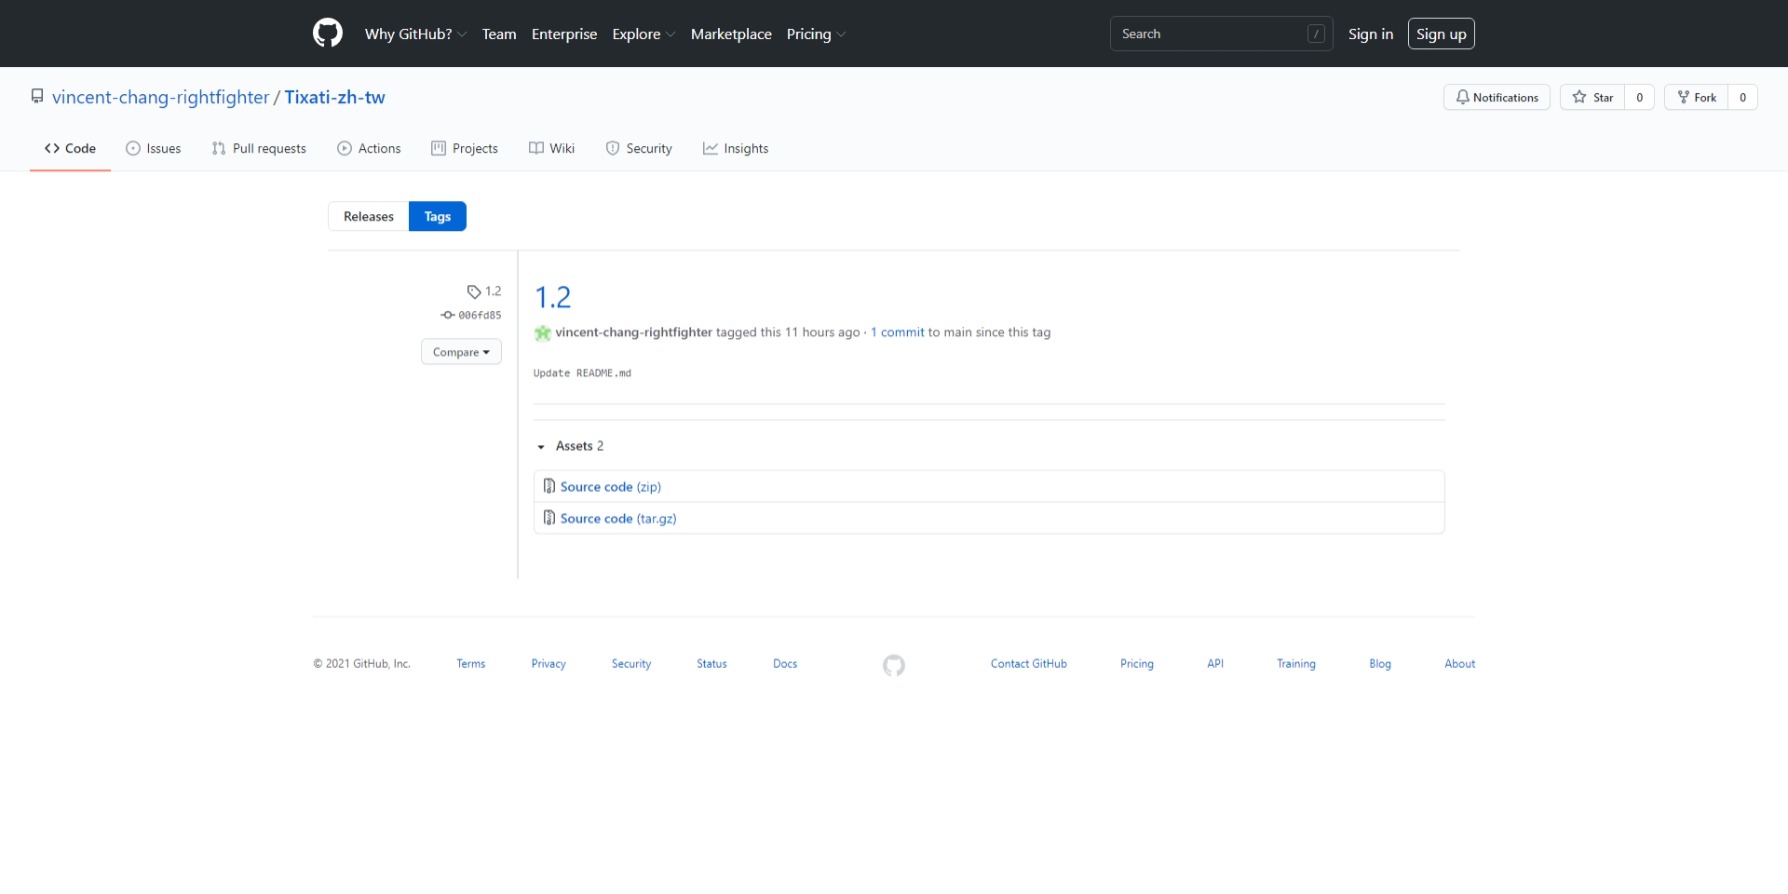Go to the Team page
1788x894 pixels.
499,34
